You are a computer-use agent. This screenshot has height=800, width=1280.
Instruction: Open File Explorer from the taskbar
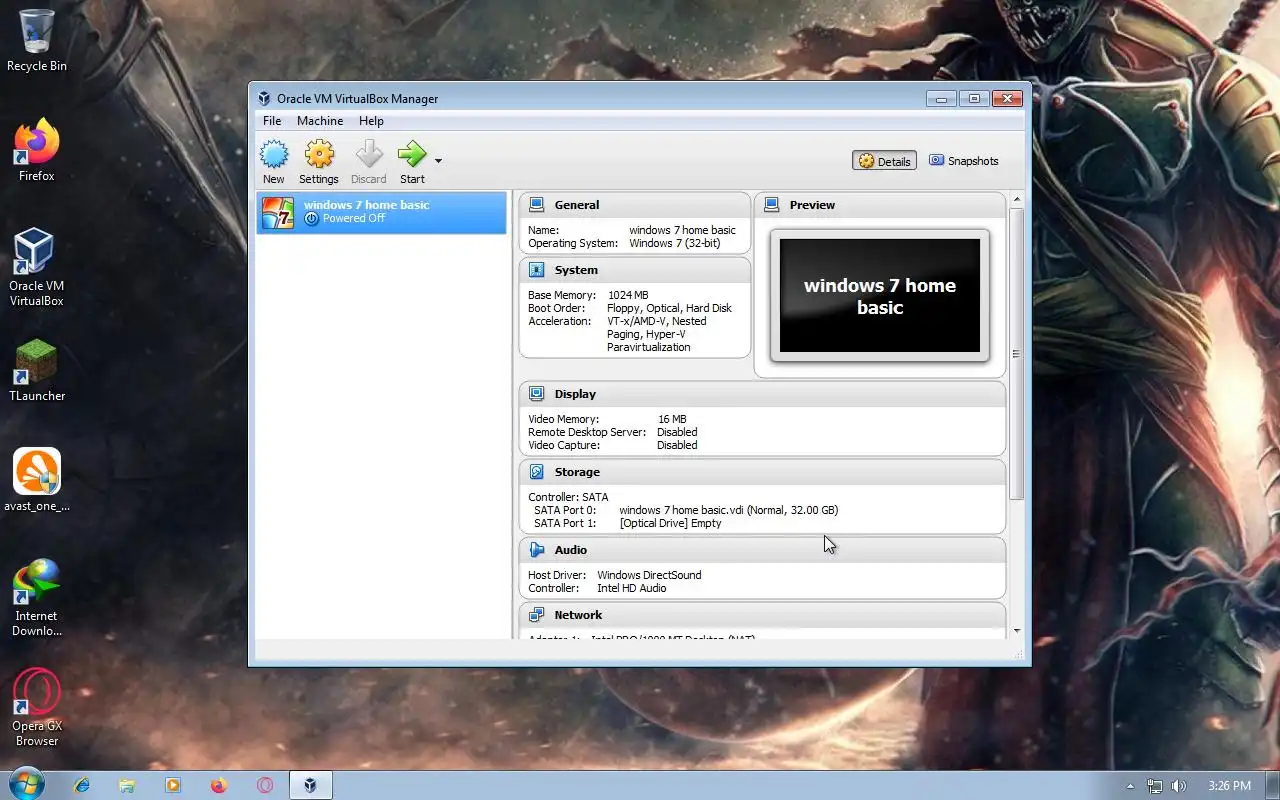coord(127,785)
